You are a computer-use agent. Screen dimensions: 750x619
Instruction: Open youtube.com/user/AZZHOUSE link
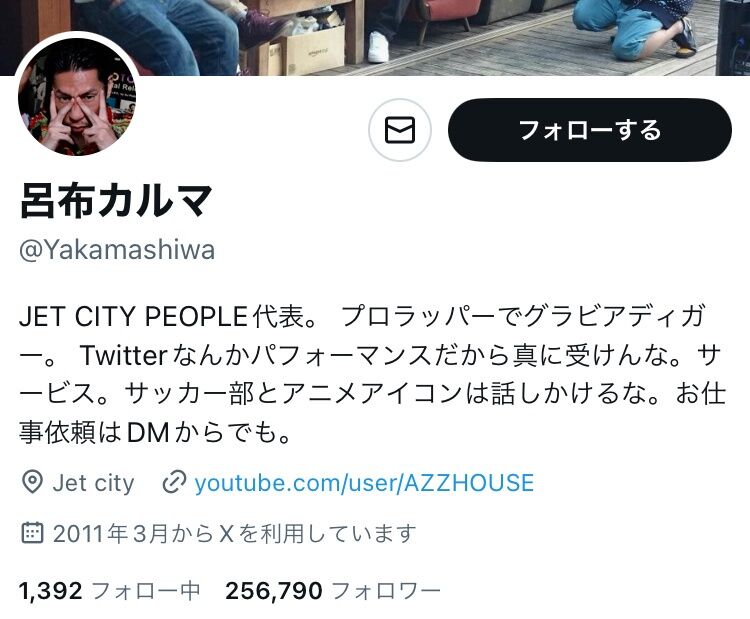click(364, 483)
